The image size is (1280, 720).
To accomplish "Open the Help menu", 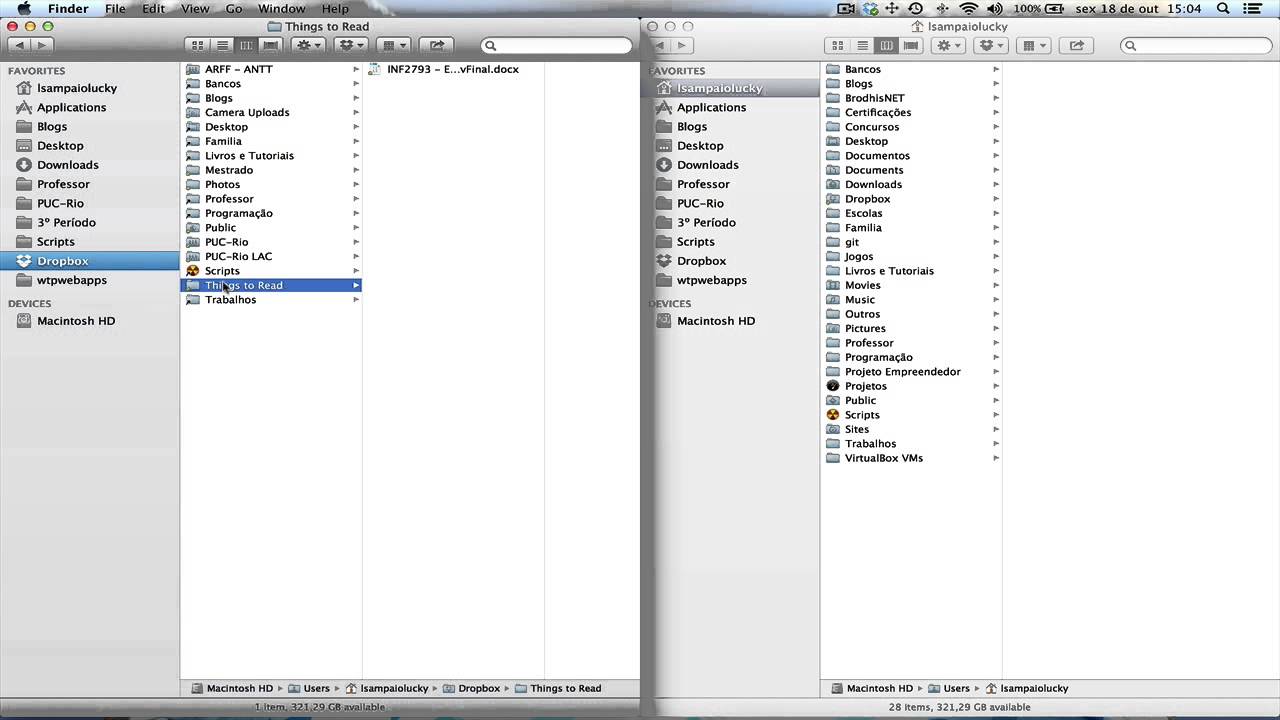I will tap(335, 8).
